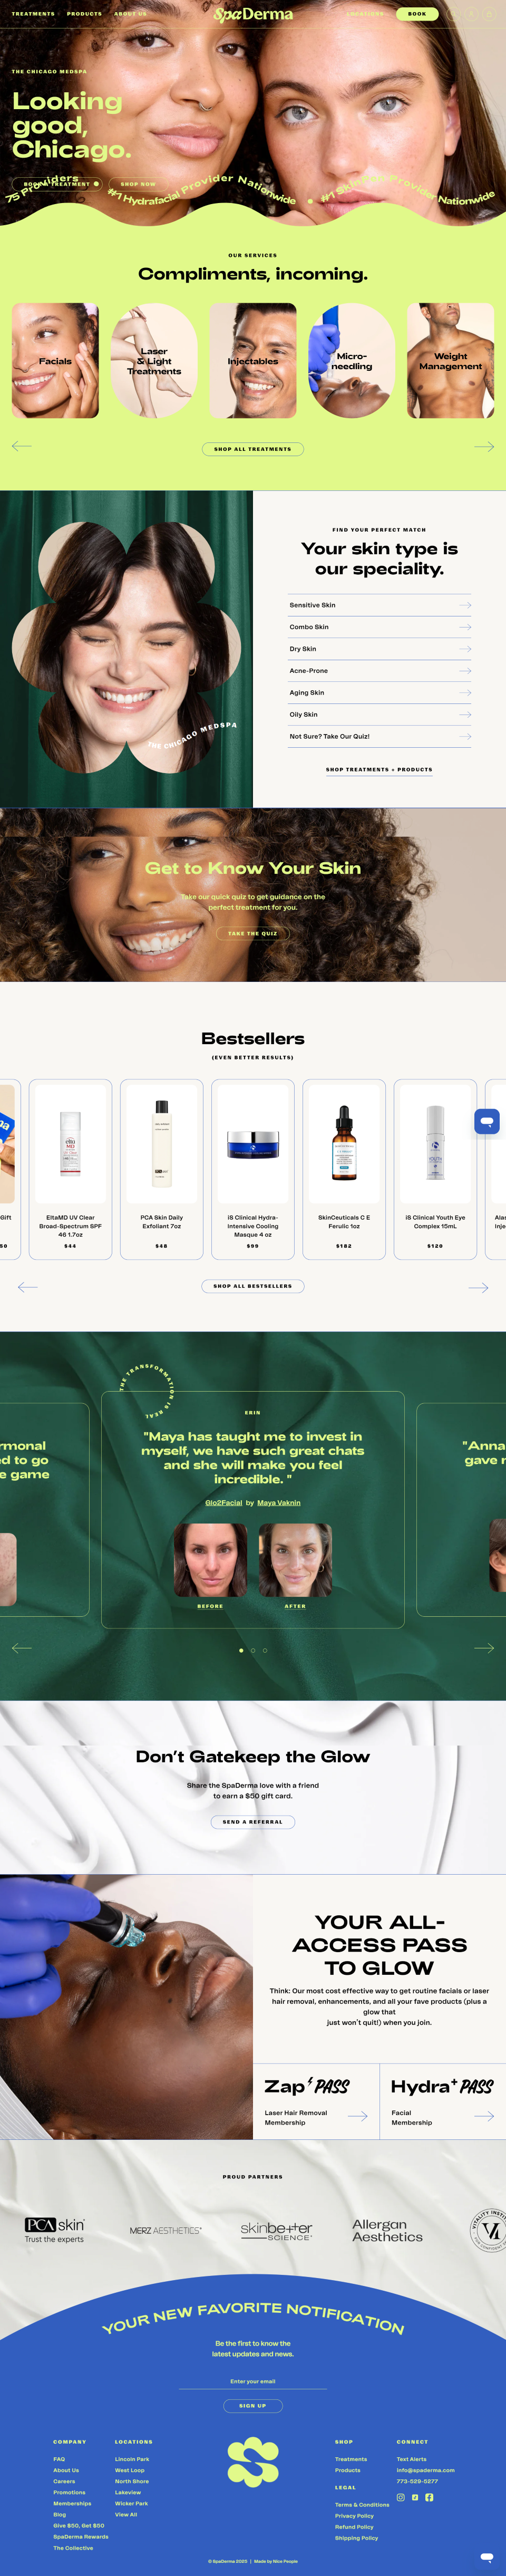Open the floating chat widget near Bestsellers

point(487,1121)
